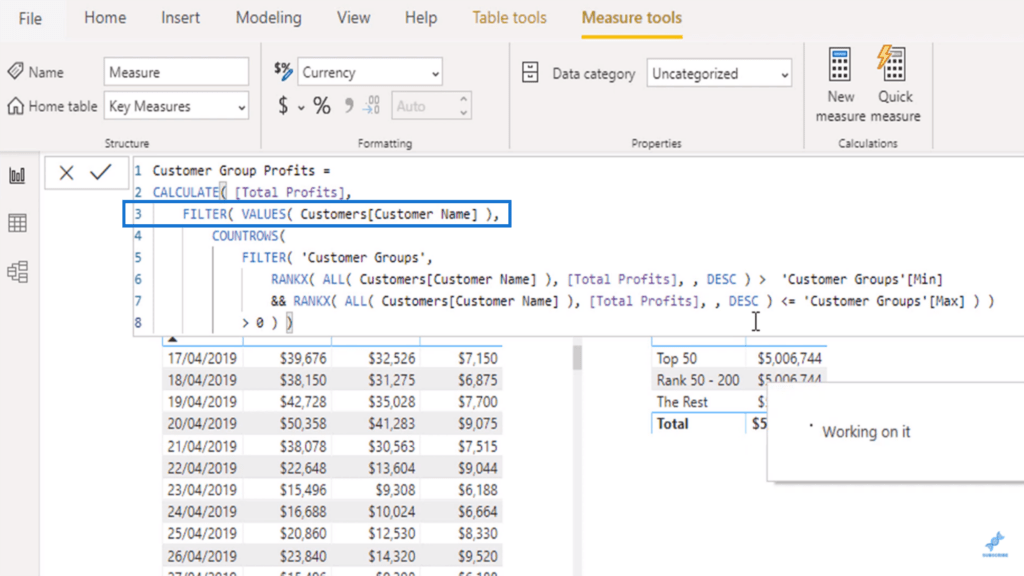The width and height of the screenshot is (1024, 576).
Task: Select the $50,358 cell in 20/04/2019 row
Action: pos(303,424)
